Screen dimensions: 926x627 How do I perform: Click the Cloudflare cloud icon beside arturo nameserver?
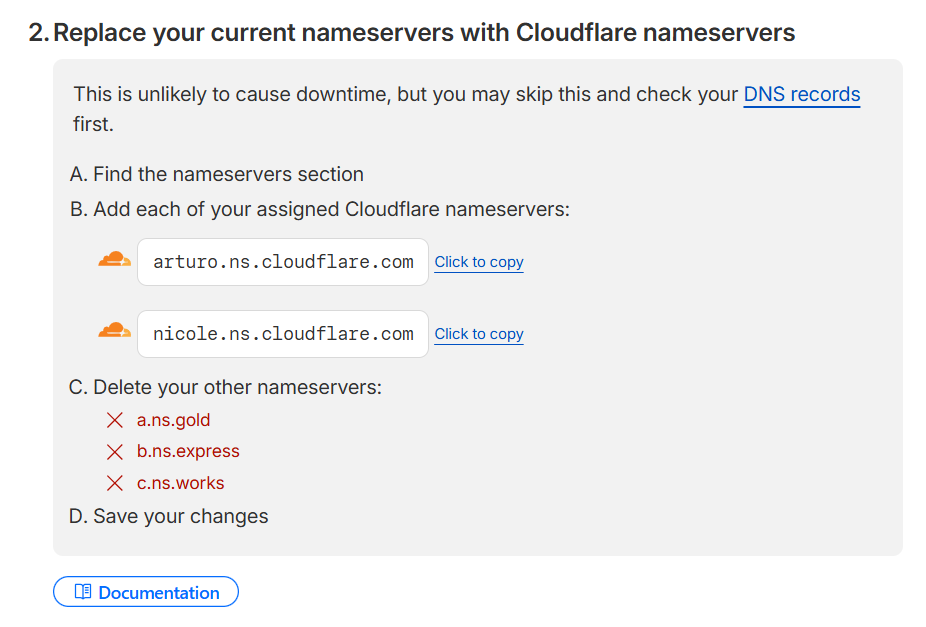[x=114, y=261]
